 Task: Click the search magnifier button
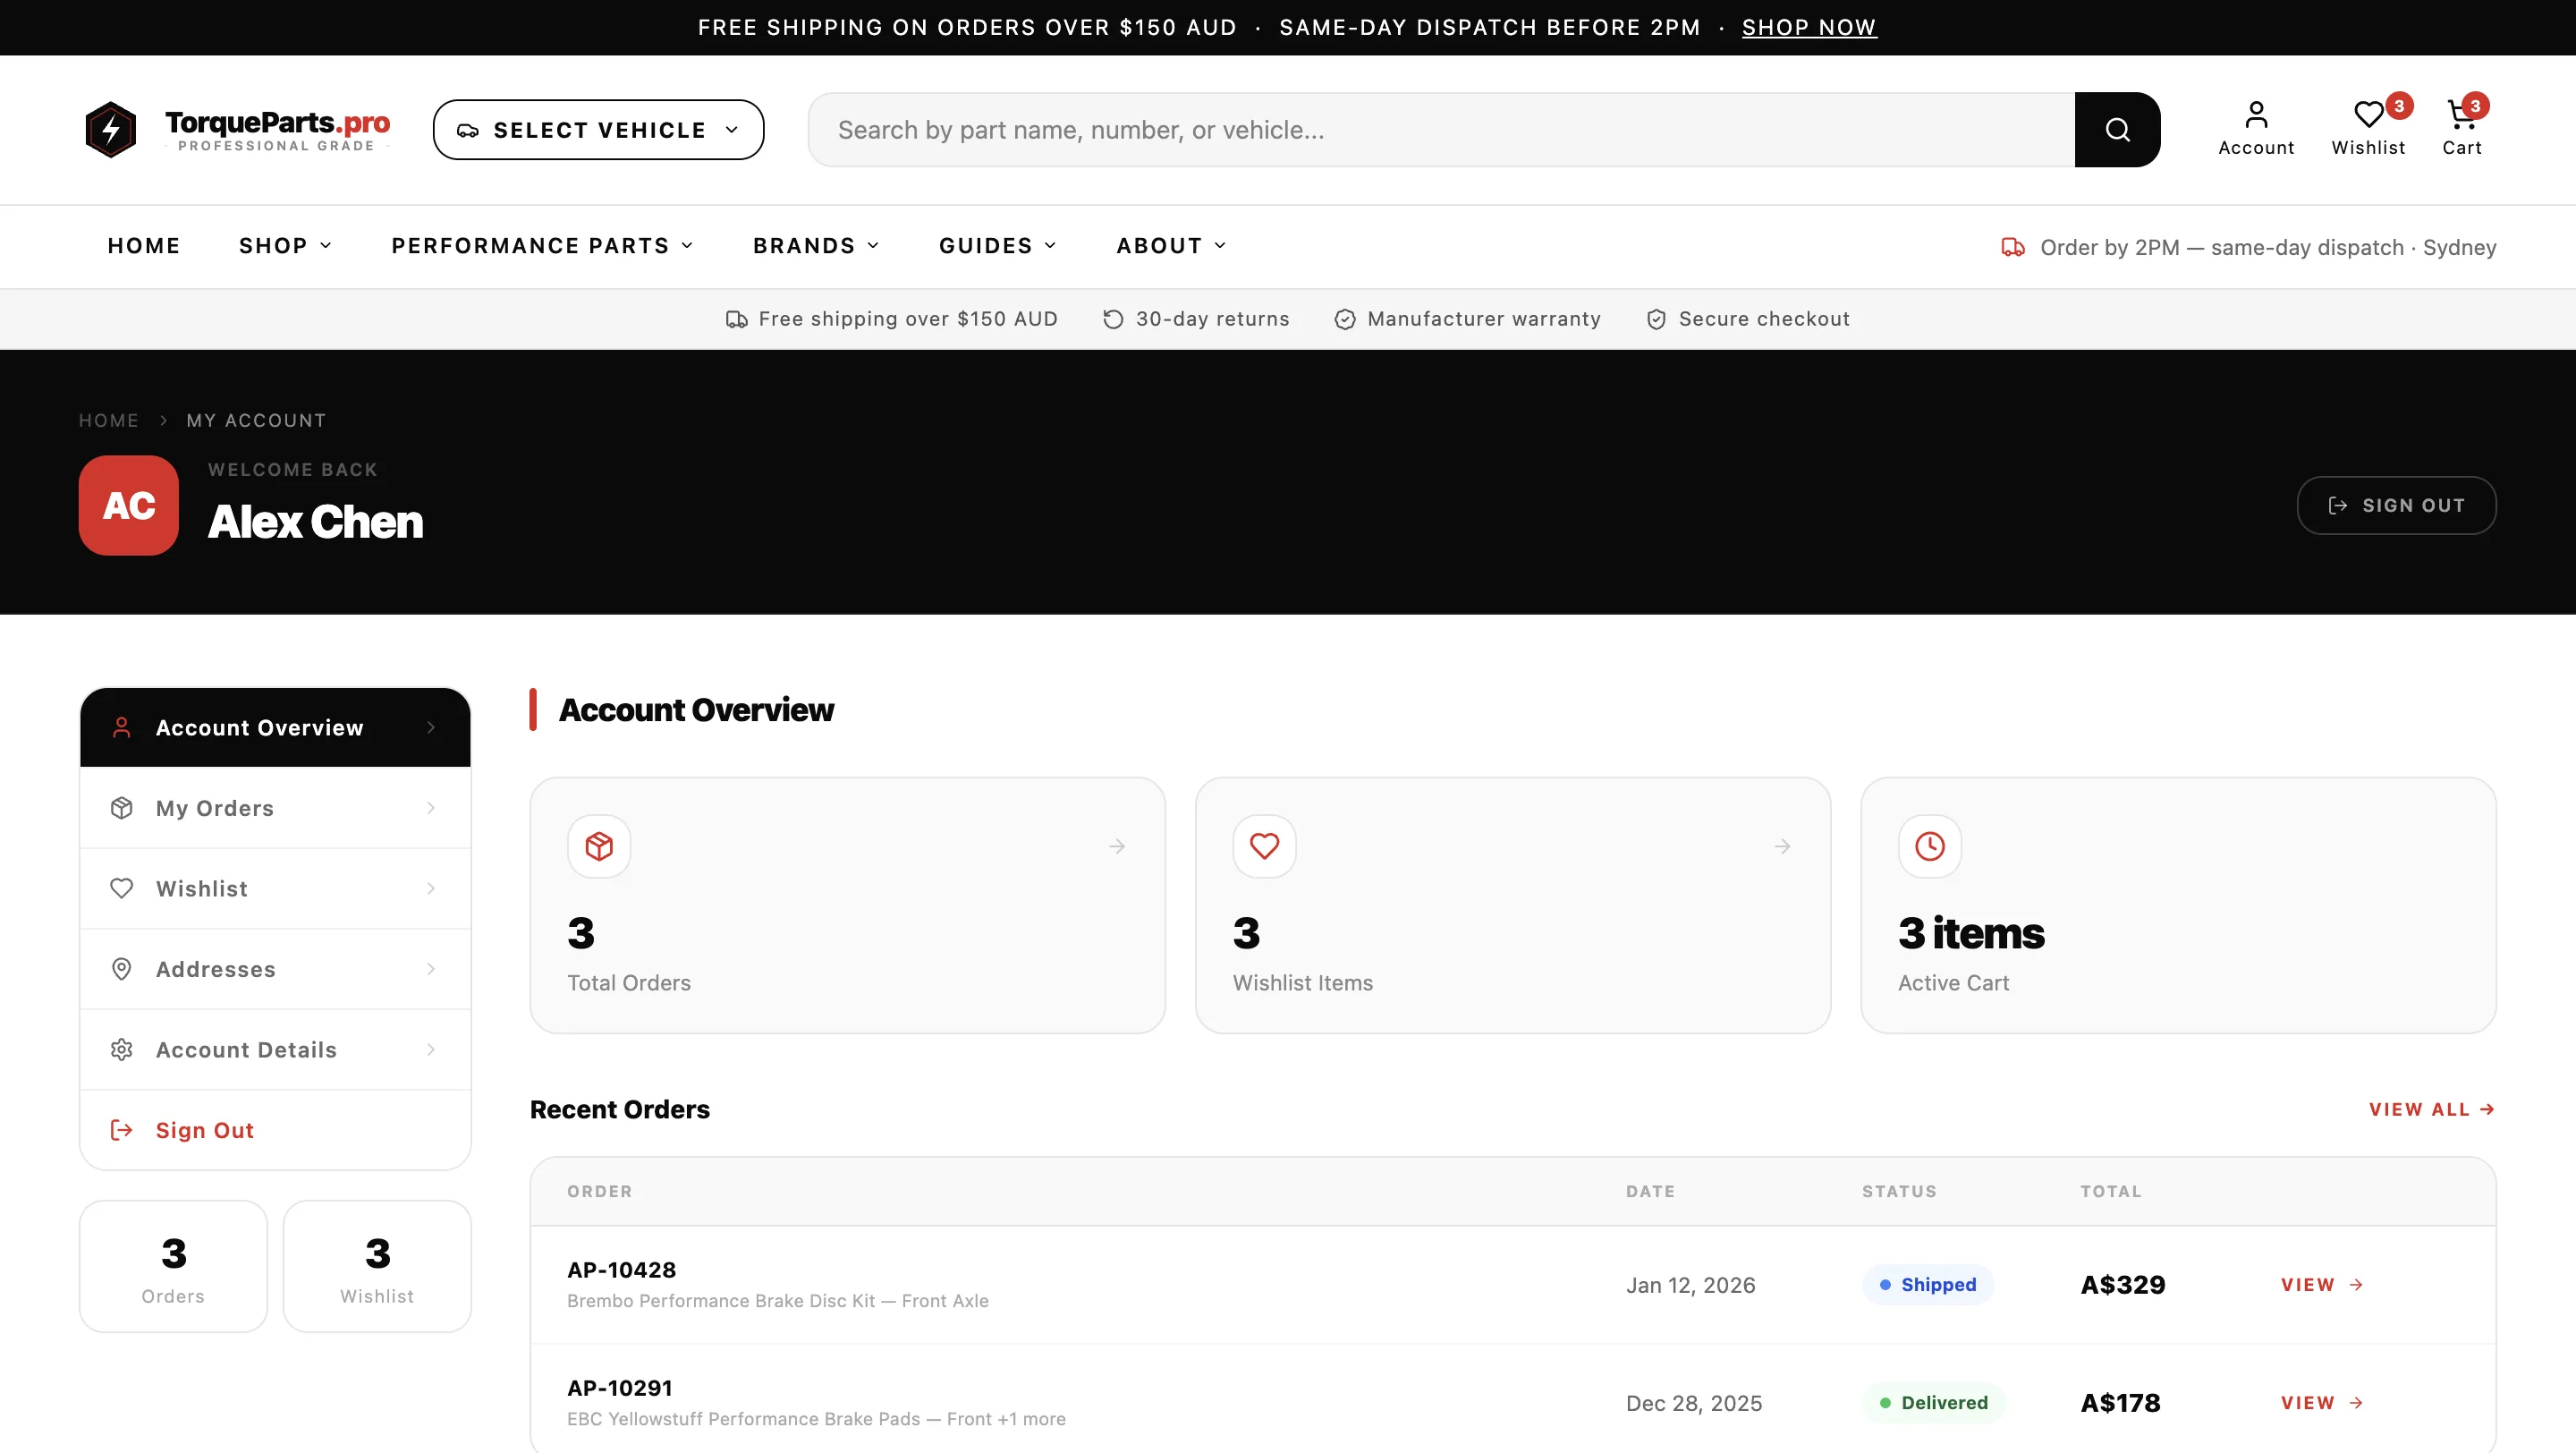[2116, 129]
